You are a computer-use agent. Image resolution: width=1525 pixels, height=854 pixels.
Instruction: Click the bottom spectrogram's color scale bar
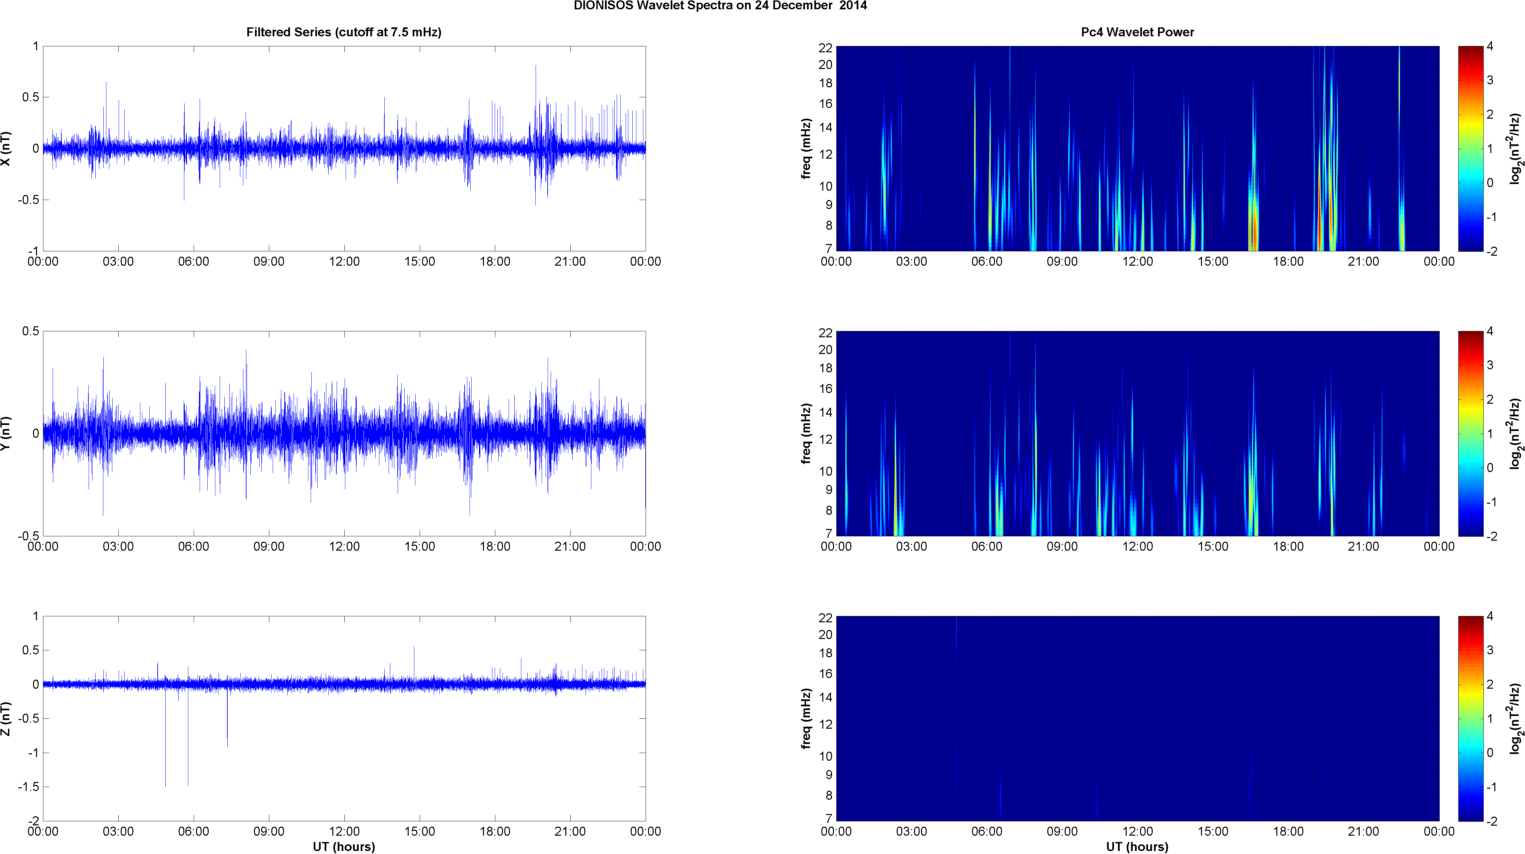[x=1470, y=718]
